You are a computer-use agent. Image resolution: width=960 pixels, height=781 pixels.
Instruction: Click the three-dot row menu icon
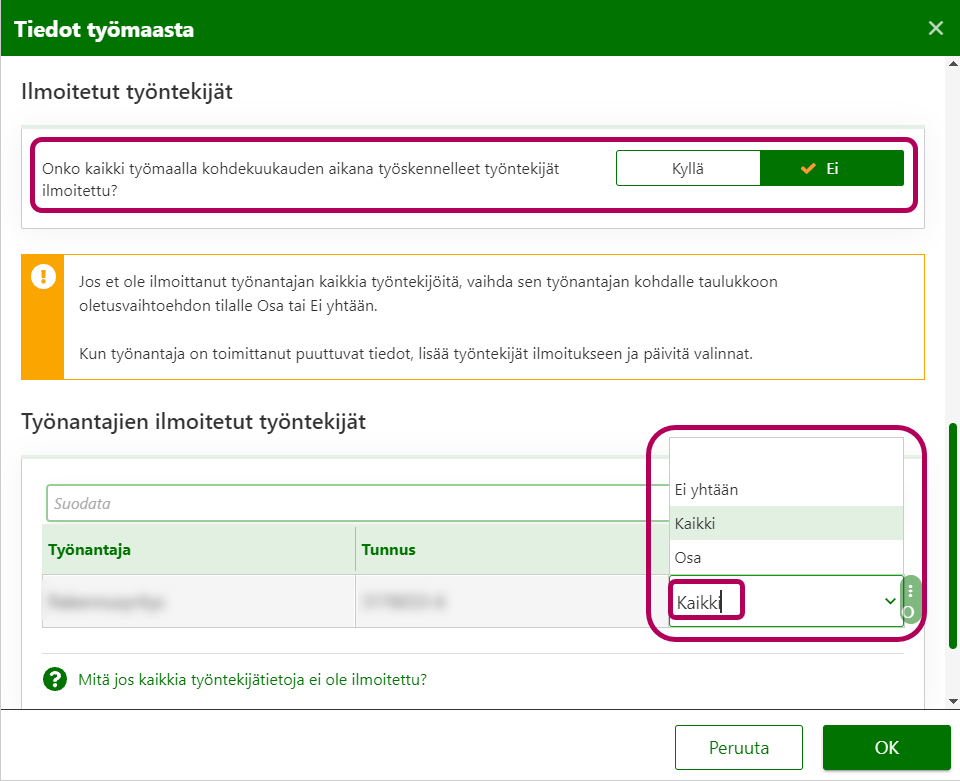point(910,591)
